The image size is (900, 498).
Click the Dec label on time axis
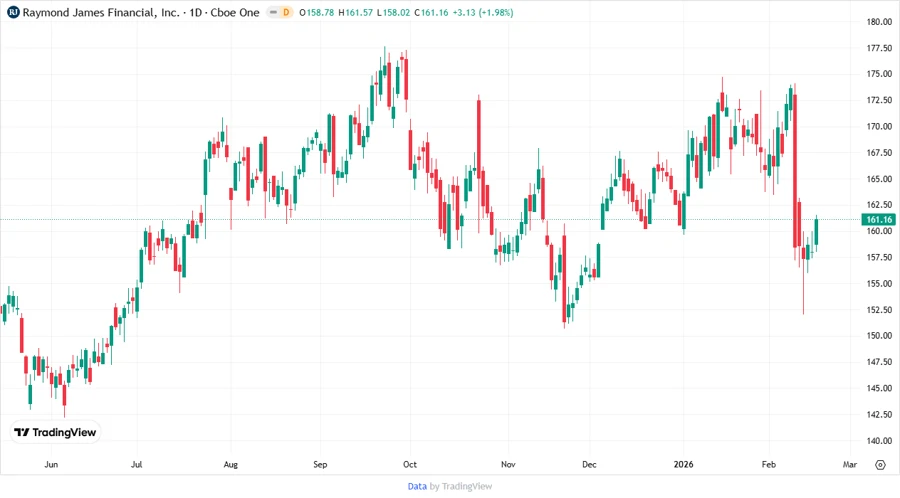click(589, 464)
